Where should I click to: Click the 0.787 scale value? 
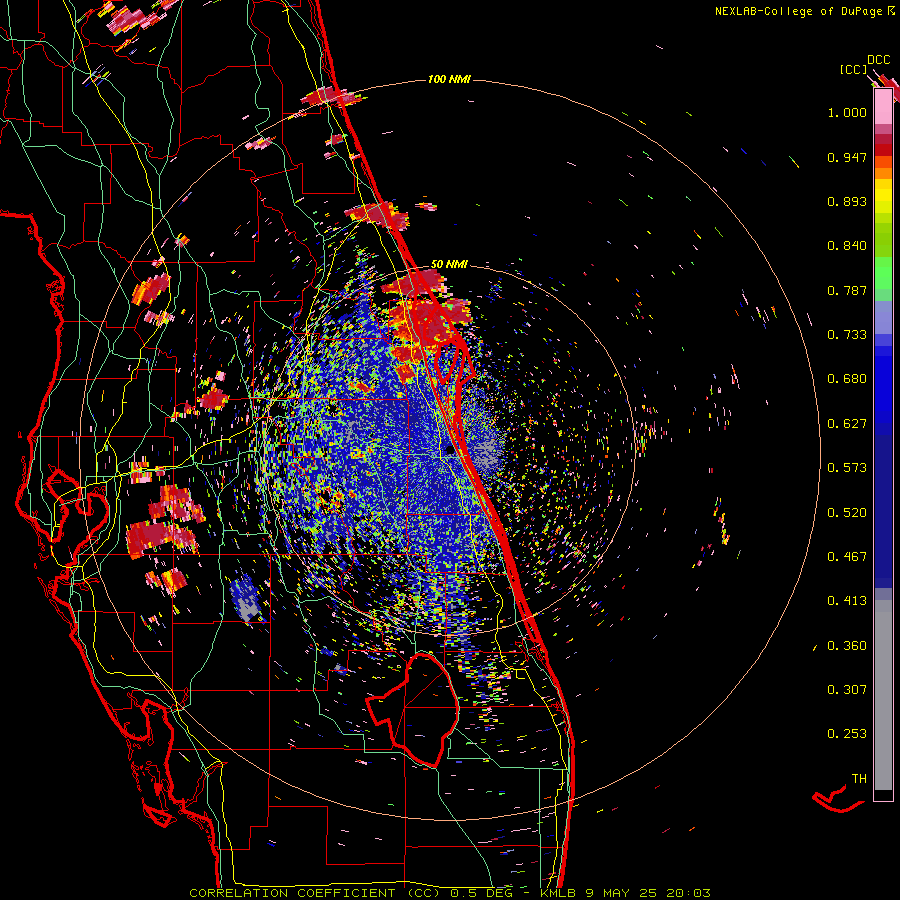[847, 290]
